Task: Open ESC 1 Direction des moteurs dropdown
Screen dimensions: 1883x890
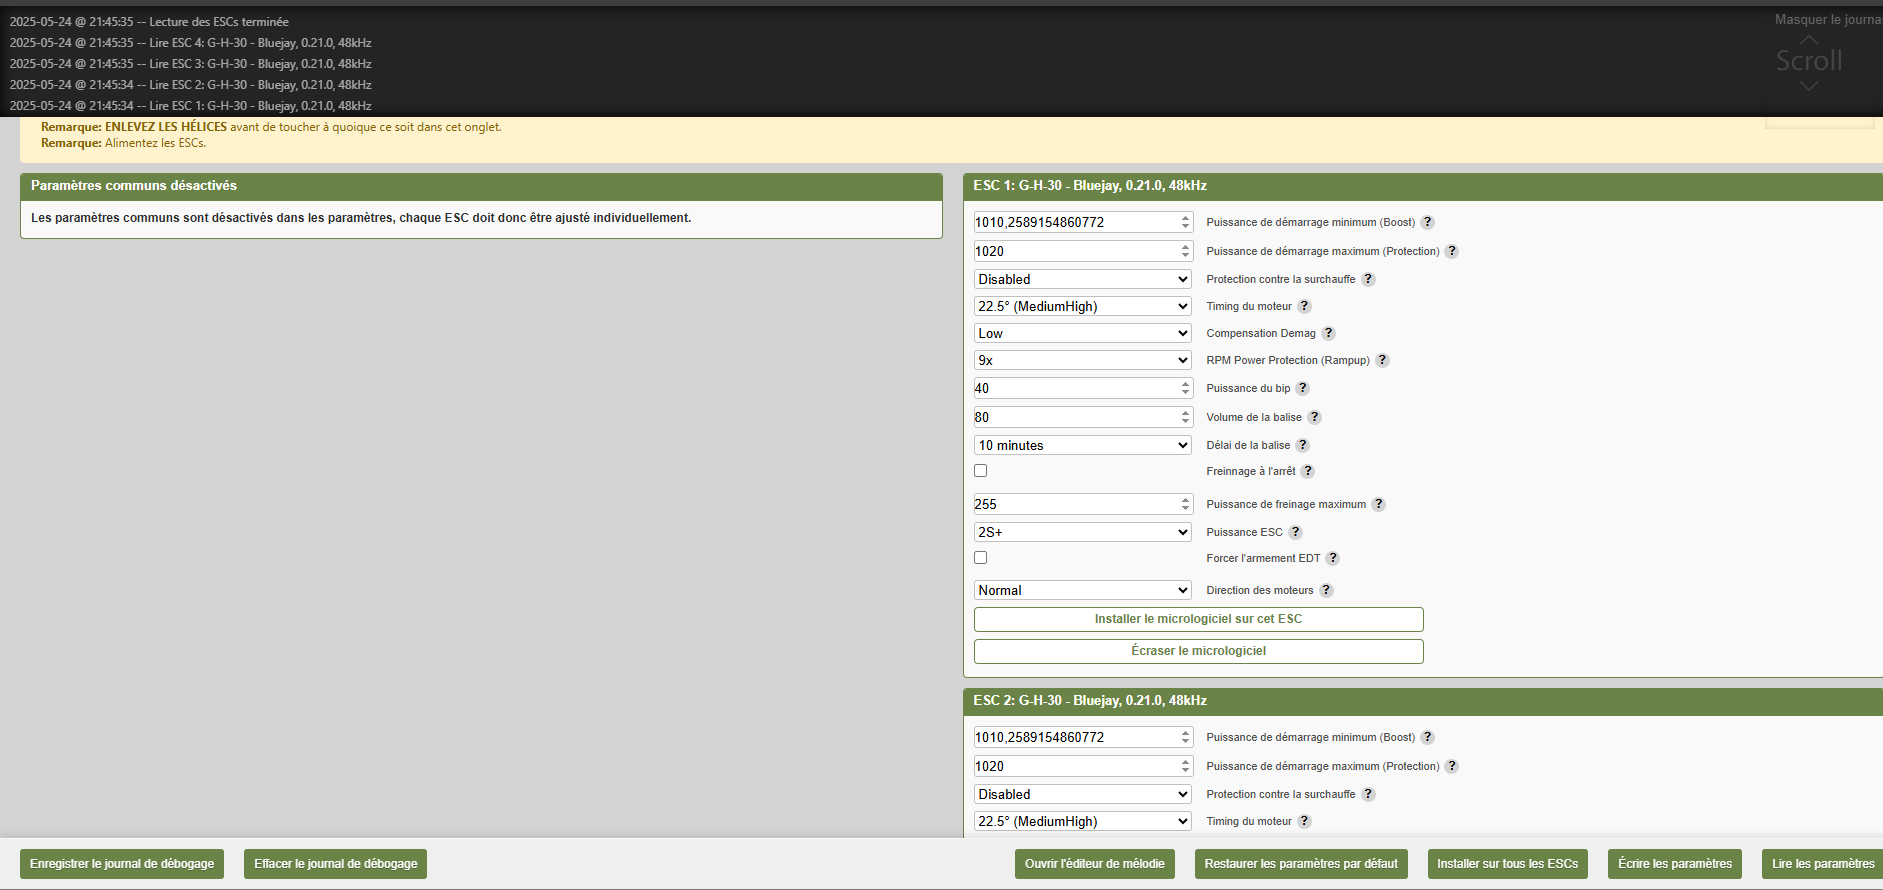Action: point(1082,591)
